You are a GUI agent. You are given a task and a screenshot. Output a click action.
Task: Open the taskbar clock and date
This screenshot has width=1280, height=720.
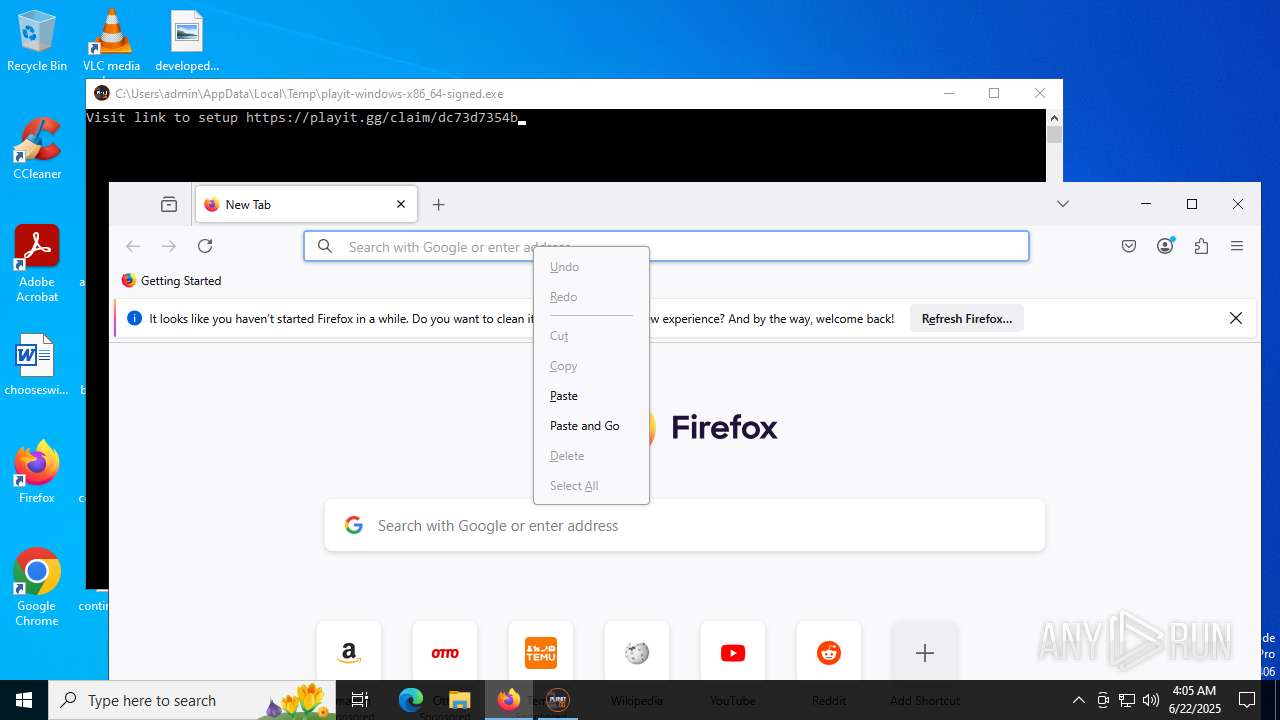pyautogui.click(x=1194, y=700)
